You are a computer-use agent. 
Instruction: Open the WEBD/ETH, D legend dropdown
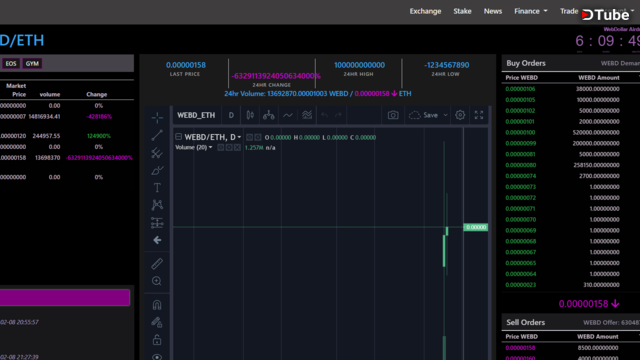click(239, 137)
